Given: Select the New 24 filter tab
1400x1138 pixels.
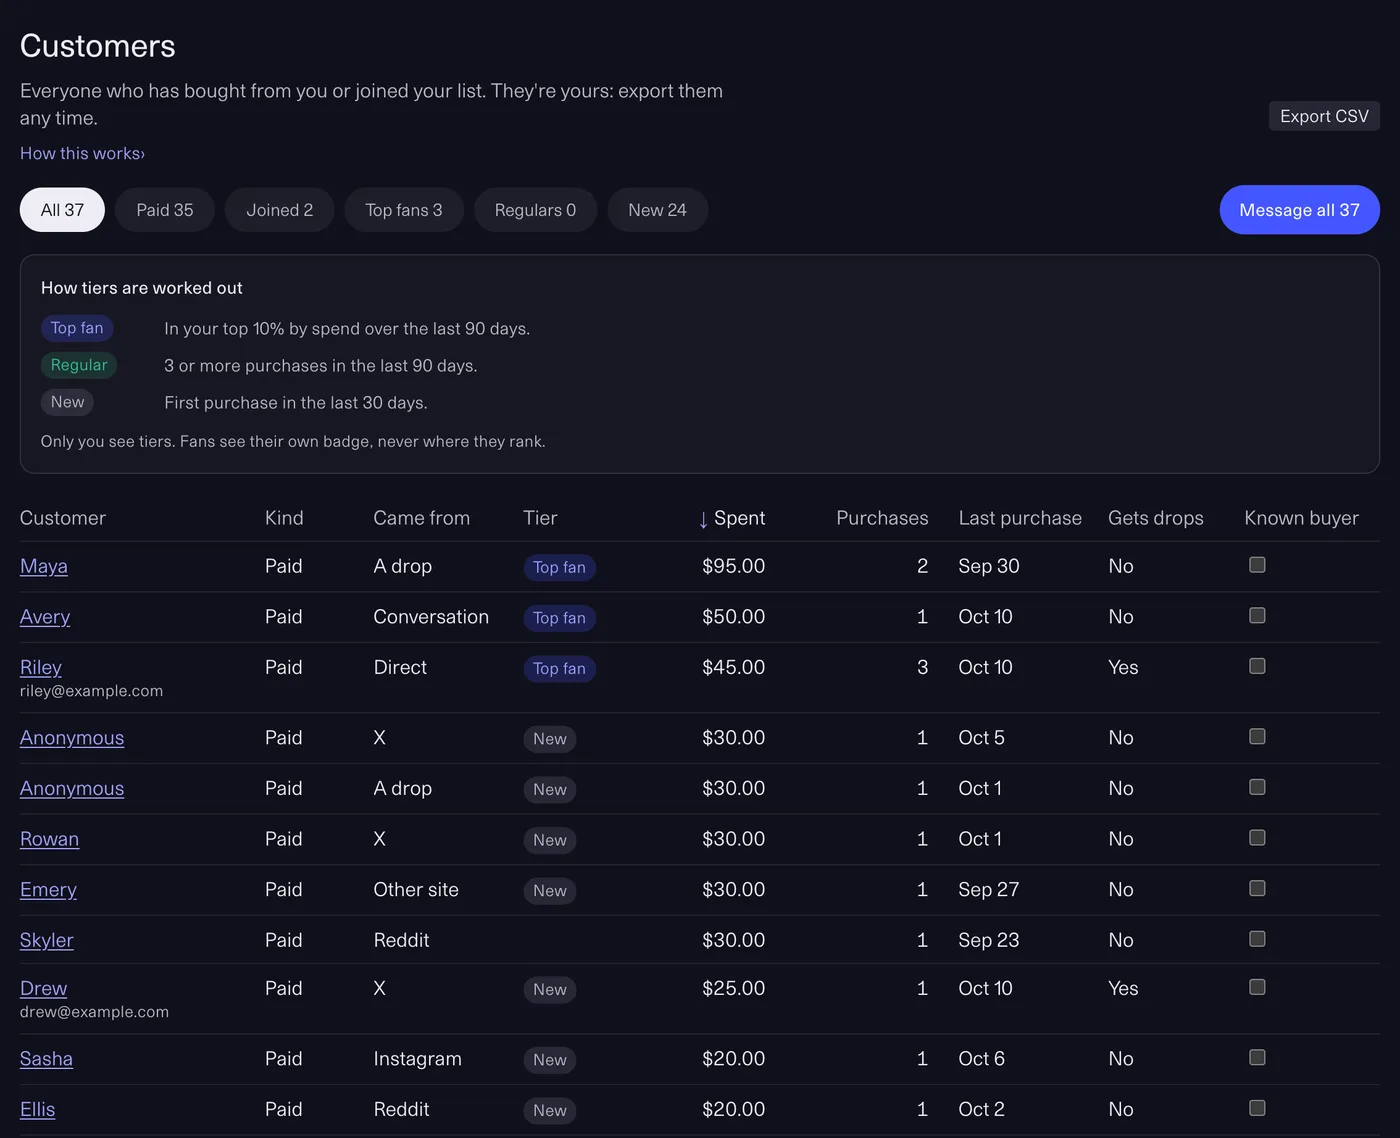Looking at the screenshot, I should [x=657, y=210].
